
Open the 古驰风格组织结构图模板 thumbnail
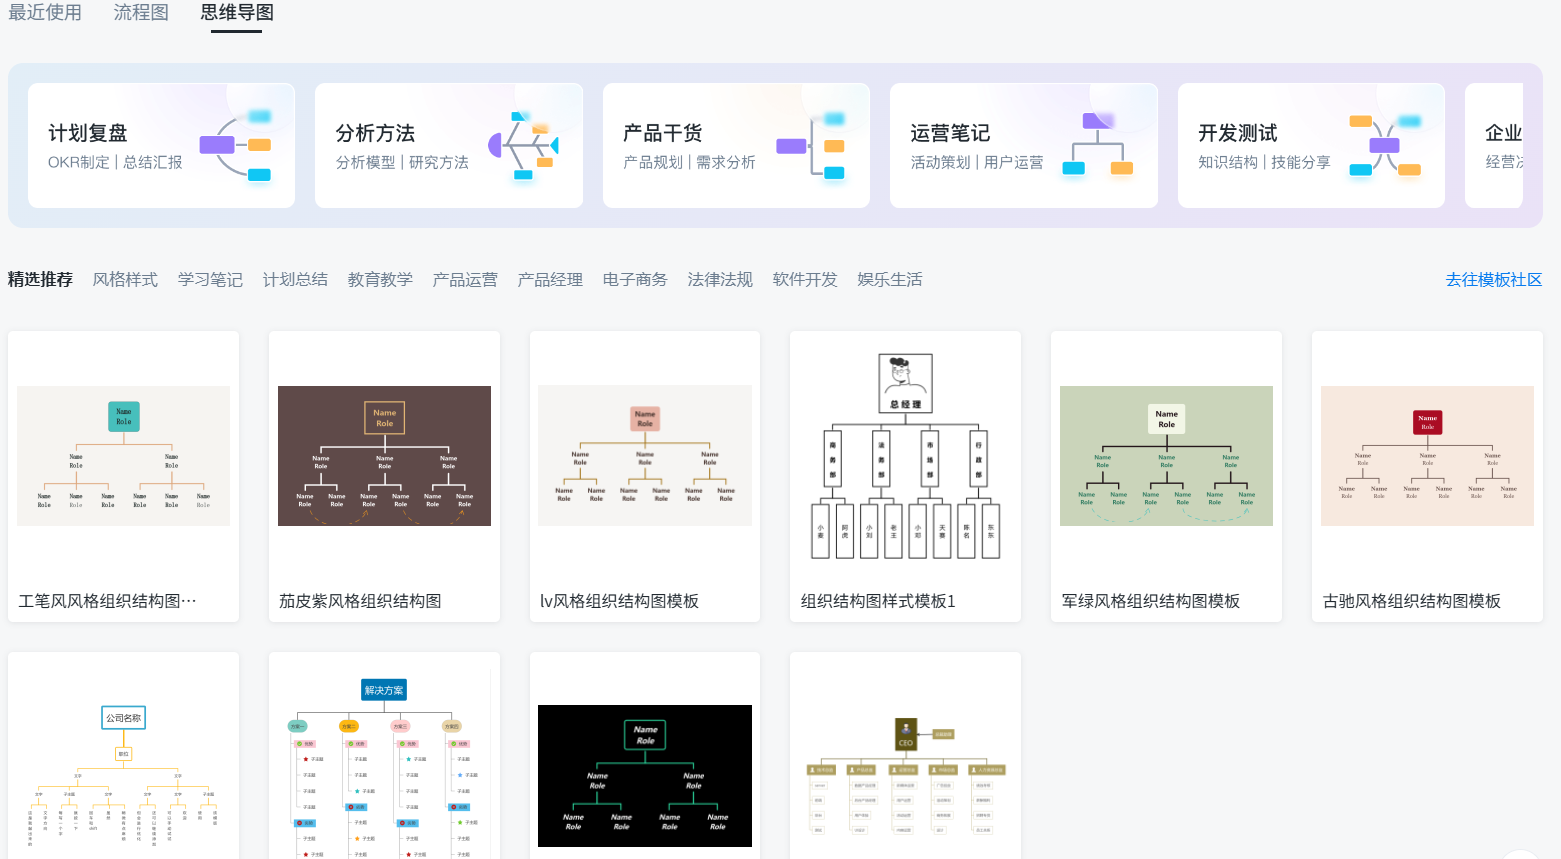point(1427,456)
